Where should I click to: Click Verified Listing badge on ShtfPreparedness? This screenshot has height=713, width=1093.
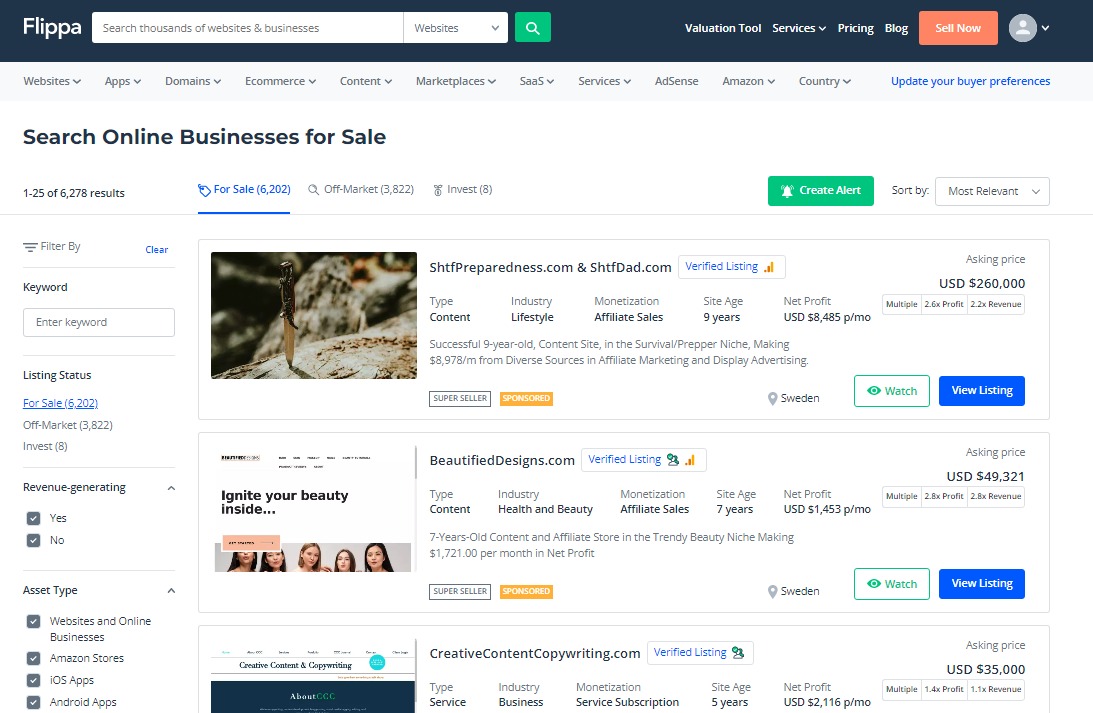(731, 267)
